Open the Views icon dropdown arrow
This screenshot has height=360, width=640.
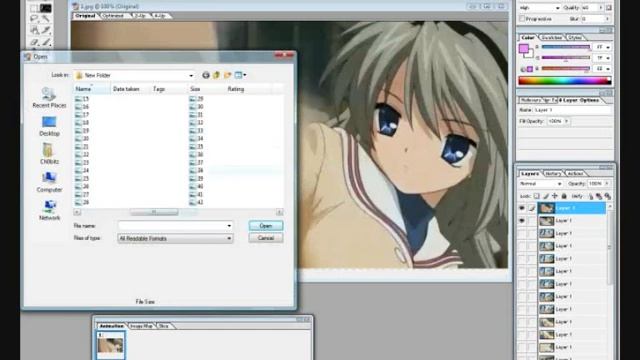coord(244,75)
